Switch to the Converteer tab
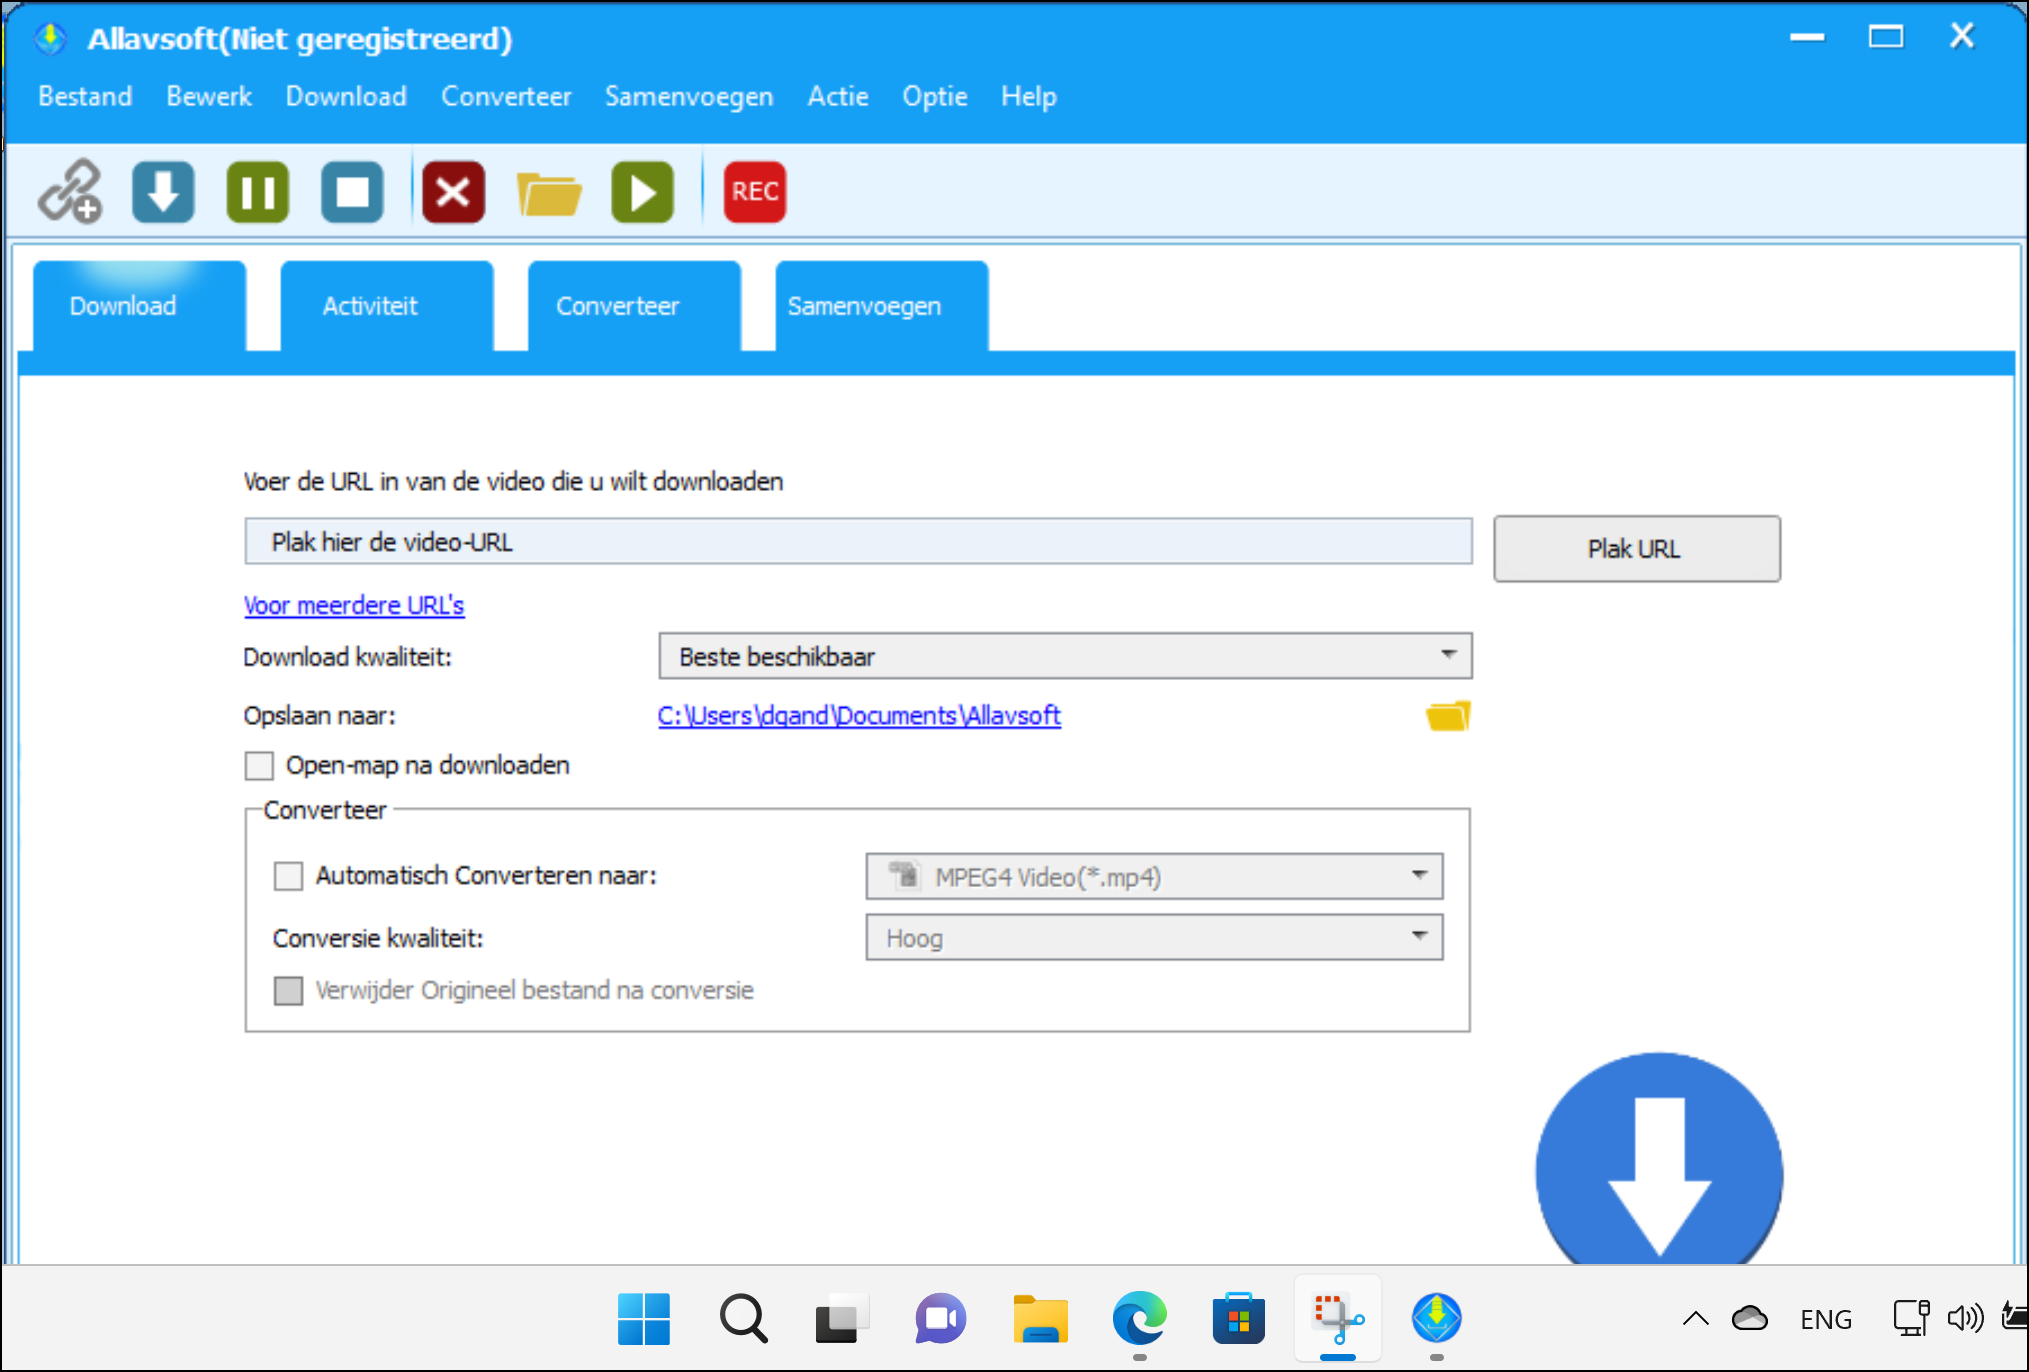Image resolution: width=2029 pixels, height=1372 pixels. pos(619,306)
